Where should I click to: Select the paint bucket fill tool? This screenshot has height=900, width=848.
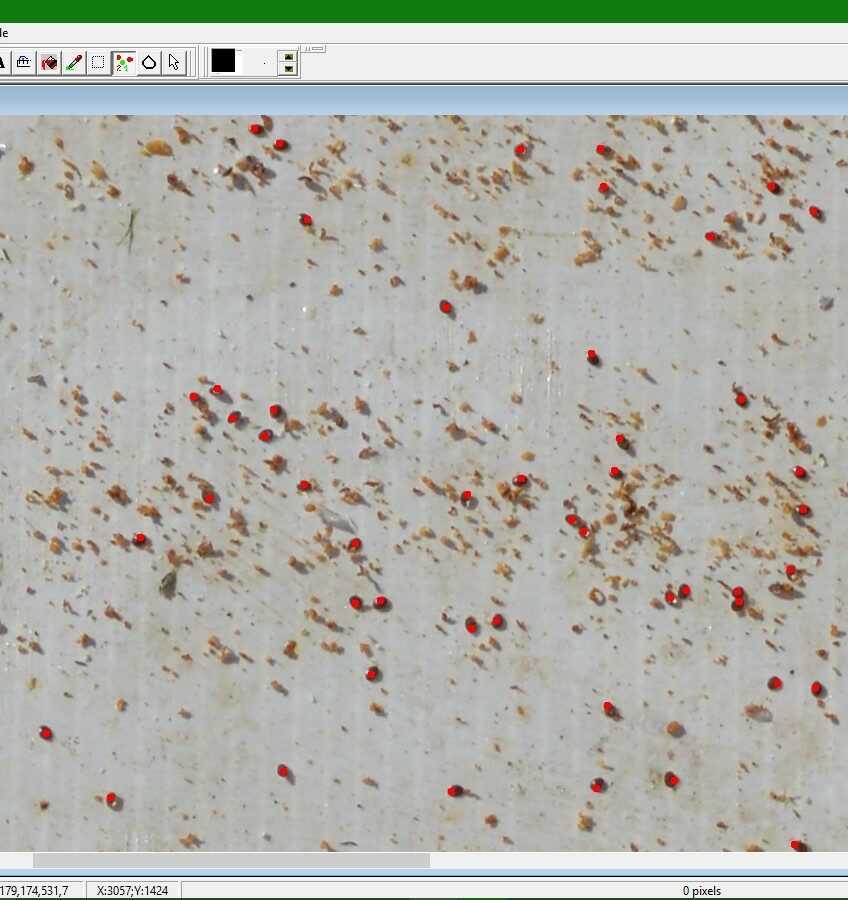click(48, 63)
